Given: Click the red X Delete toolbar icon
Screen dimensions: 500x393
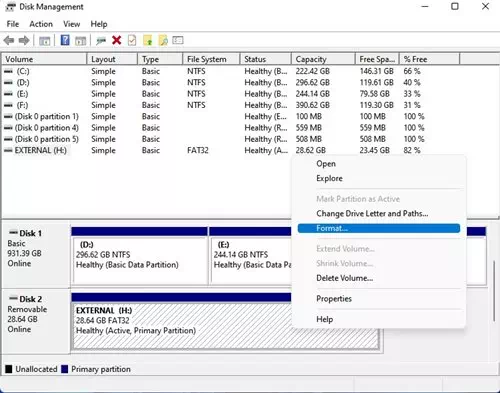Looking at the screenshot, I should [x=116, y=40].
